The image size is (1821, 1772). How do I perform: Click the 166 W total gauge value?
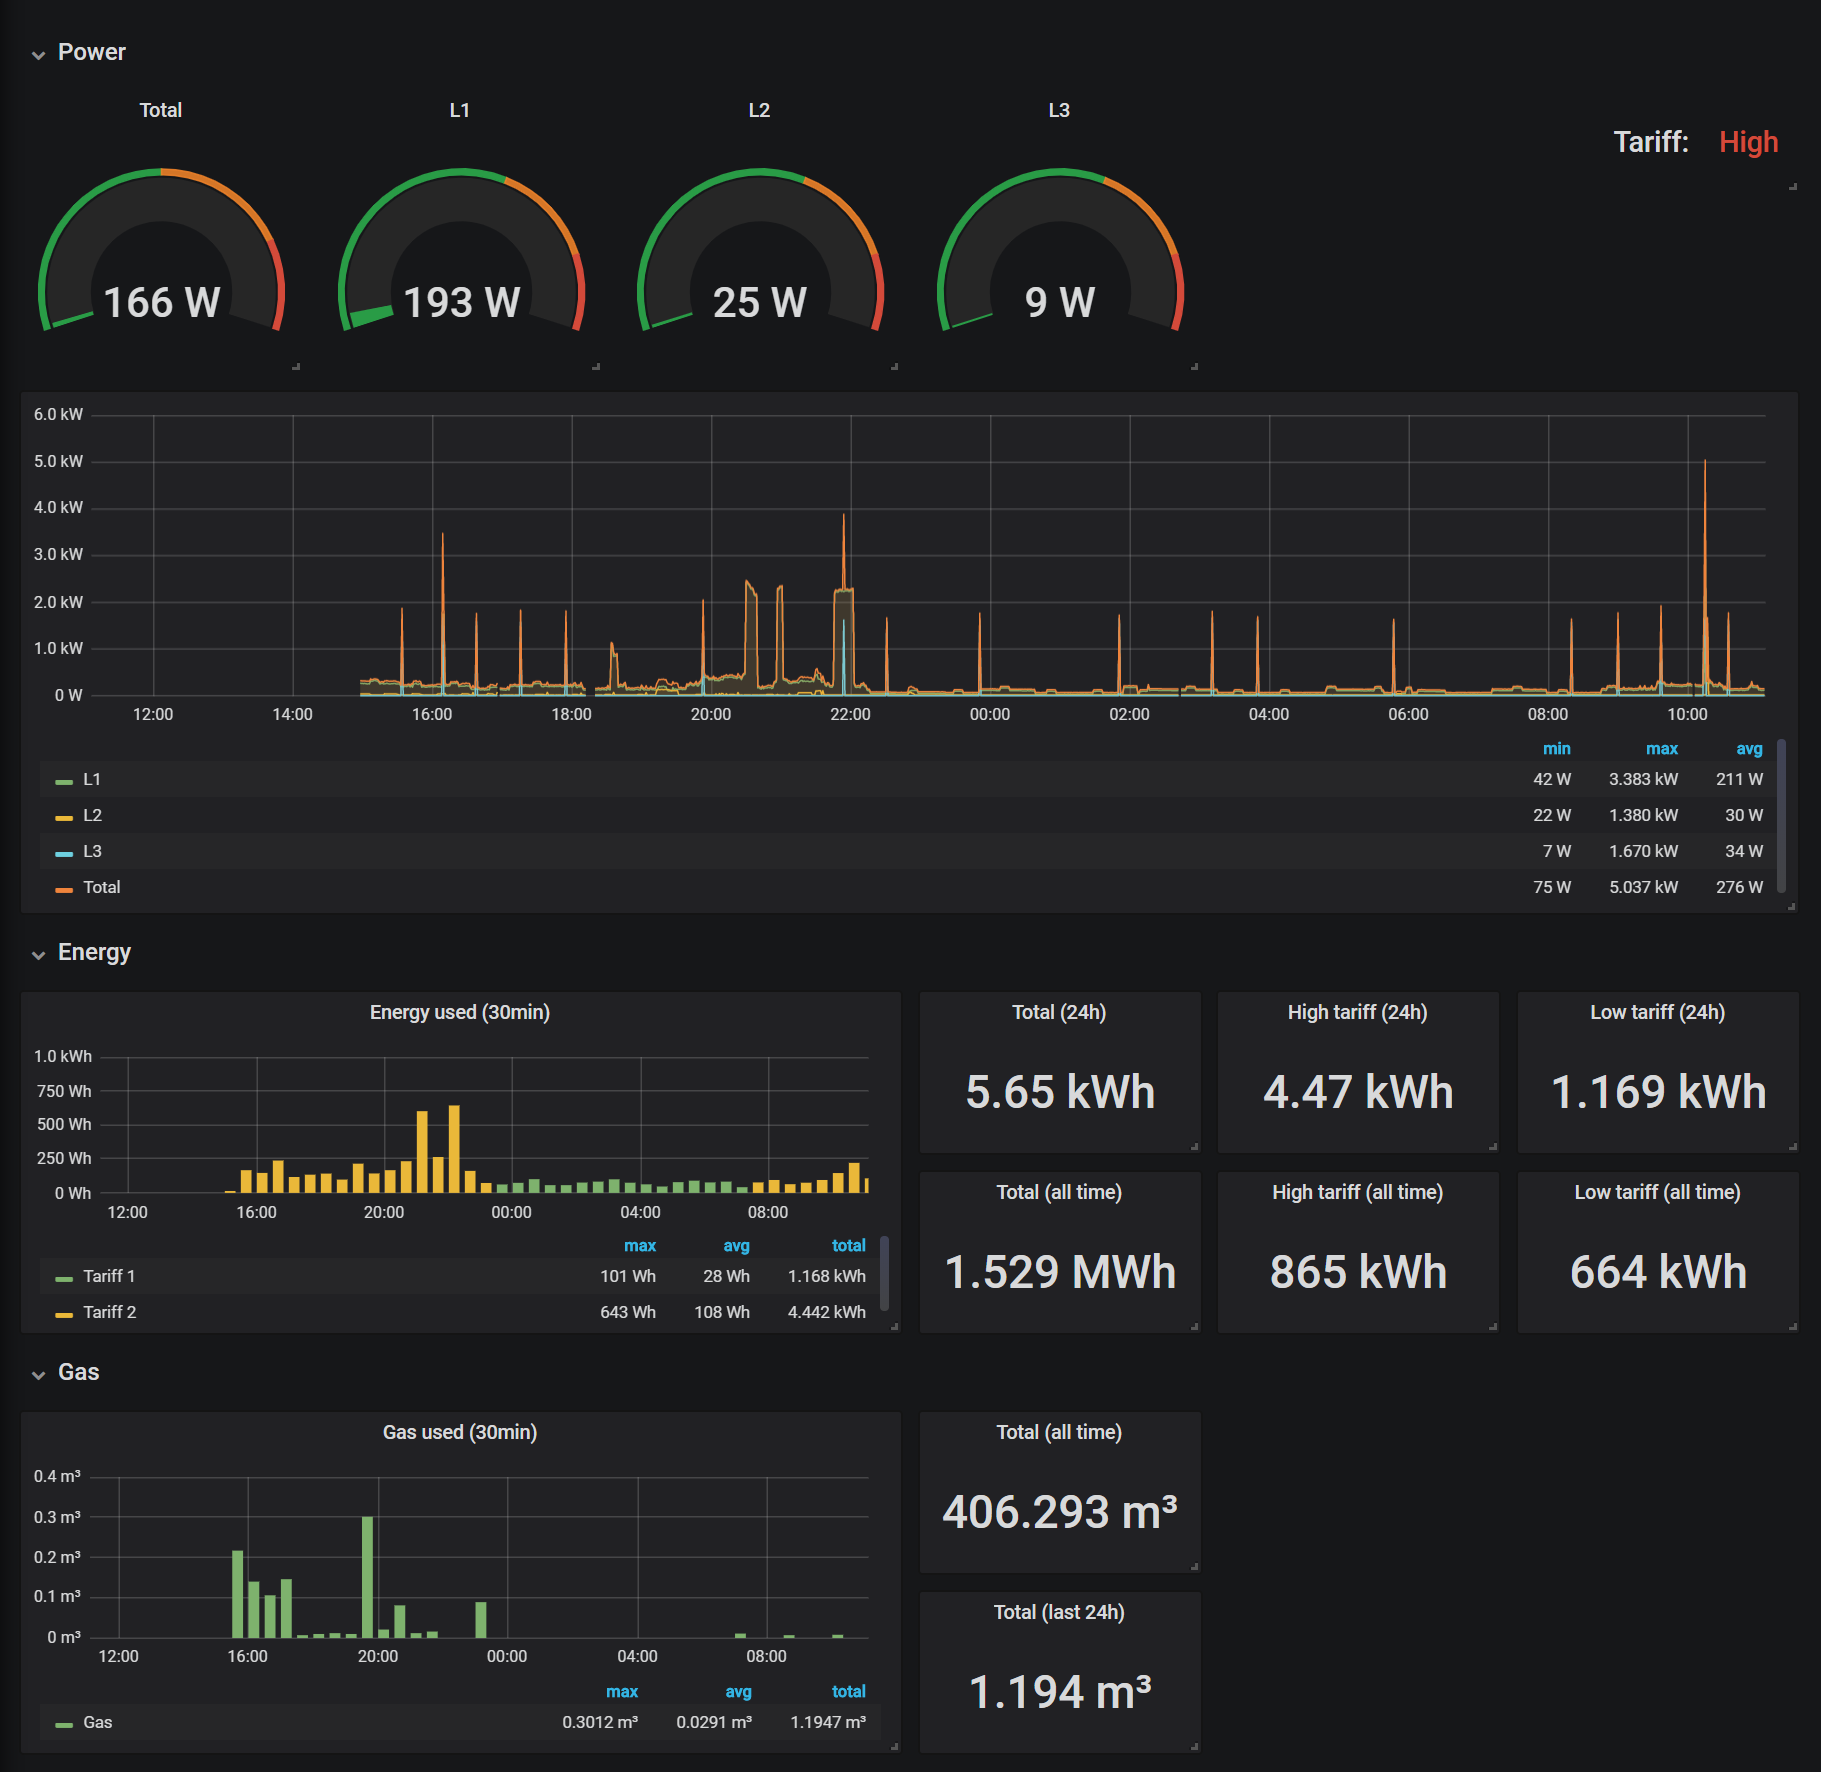pos(161,302)
